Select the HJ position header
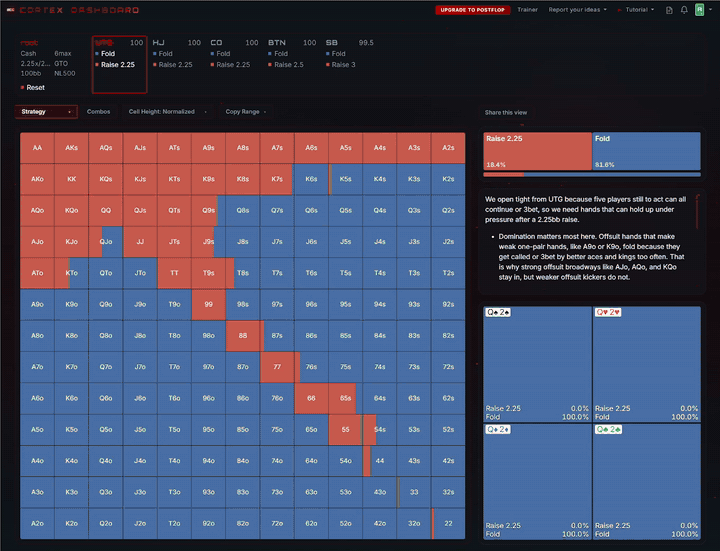 point(158,43)
